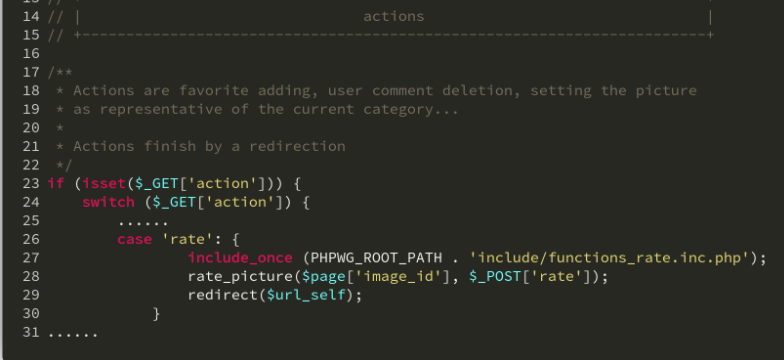Click the closing brace on line 30
The height and width of the screenshot is (360, 784).
[156, 314]
